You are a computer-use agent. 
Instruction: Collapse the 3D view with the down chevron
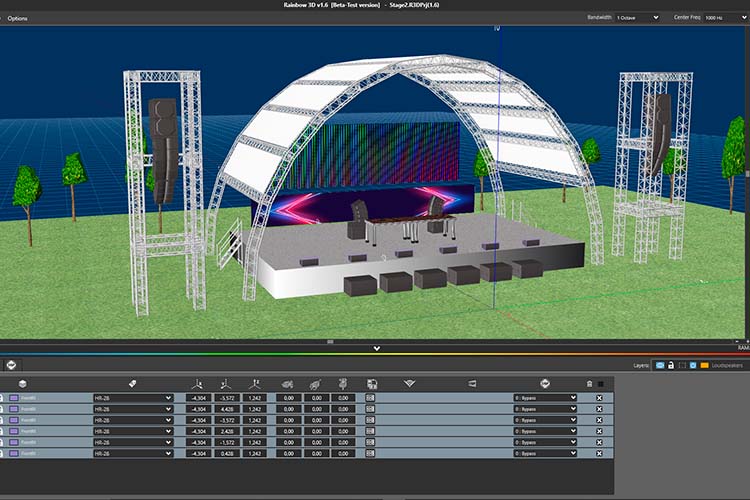coord(376,348)
